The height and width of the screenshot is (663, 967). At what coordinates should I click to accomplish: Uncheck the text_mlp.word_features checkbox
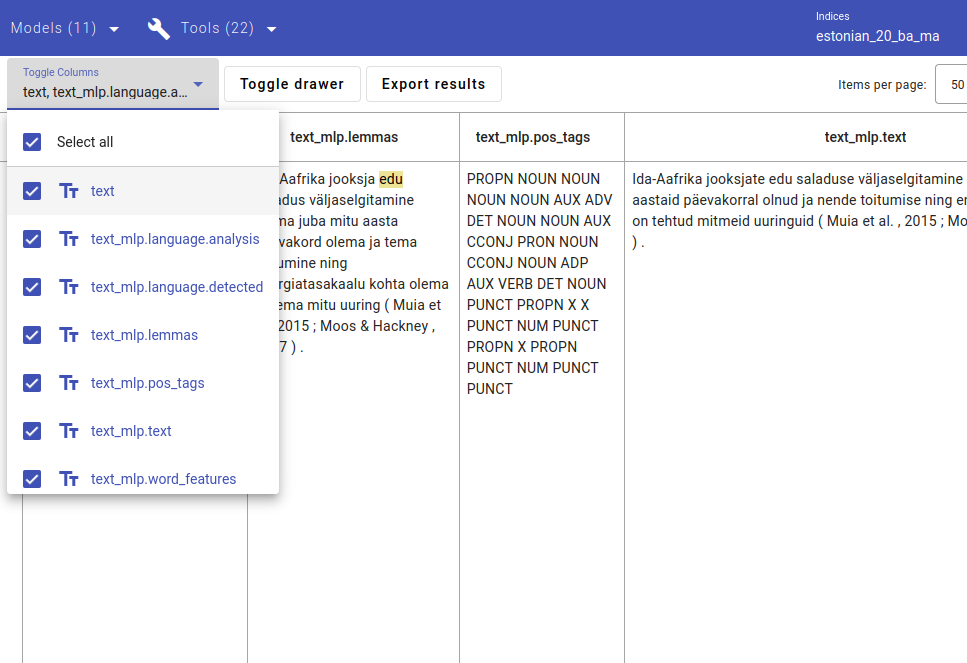pos(32,479)
